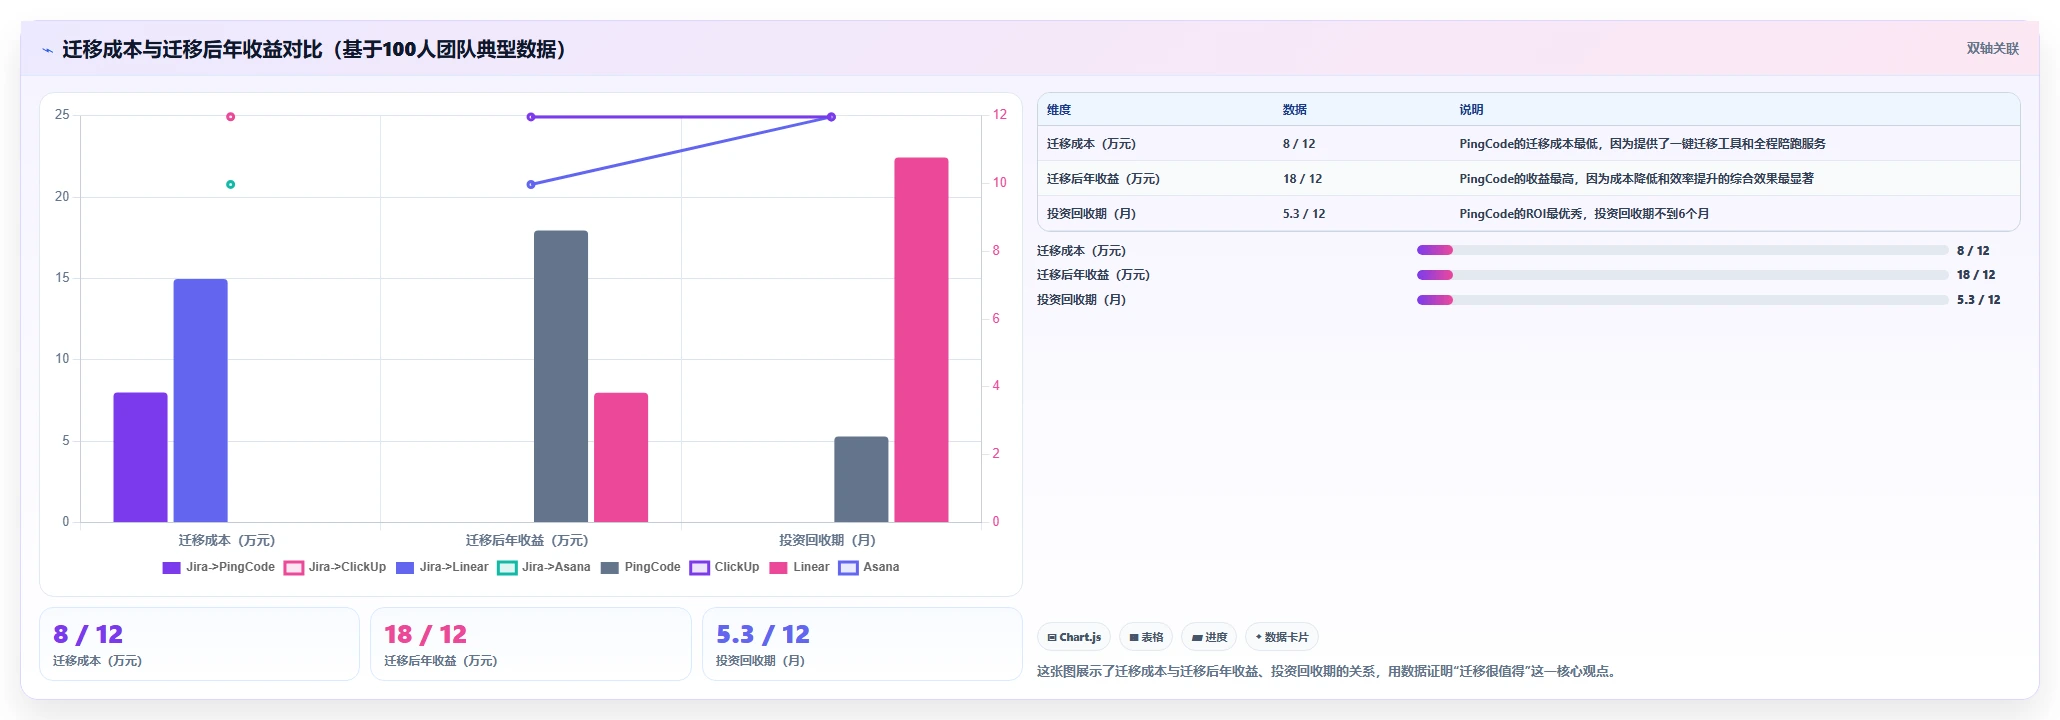This screenshot has width=2060, height=720.
Task: Click the blue bar in the 迁移成本 group
Action: (201, 400)
